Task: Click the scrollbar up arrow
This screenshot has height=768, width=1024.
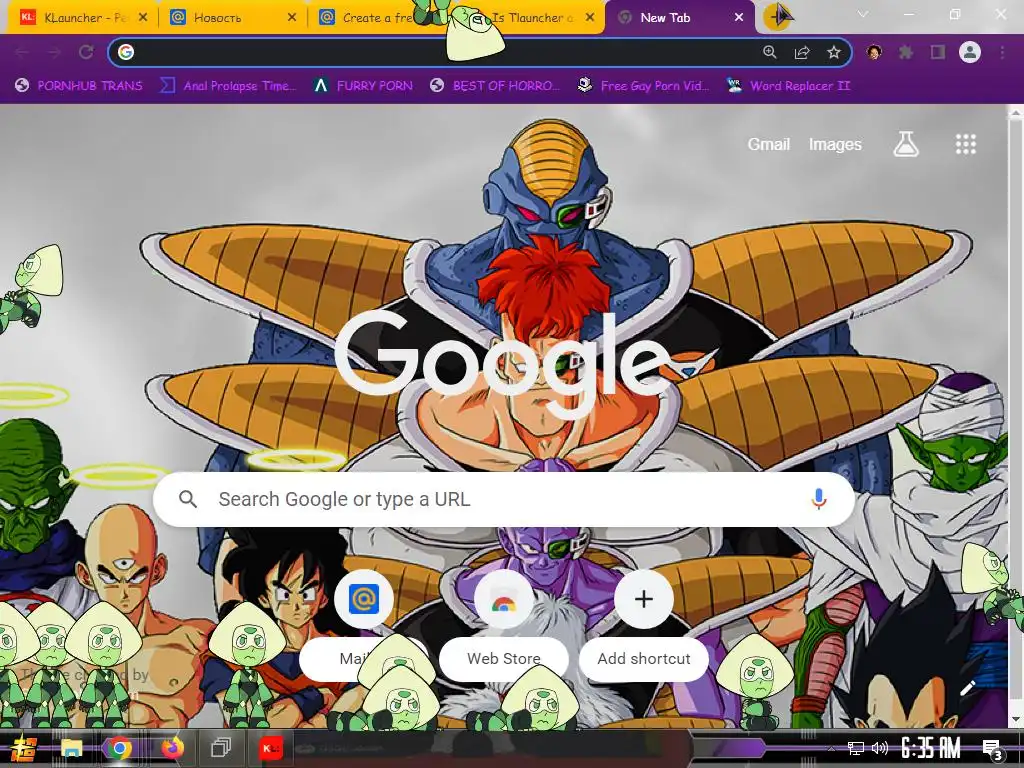Action: (1016, 113)
